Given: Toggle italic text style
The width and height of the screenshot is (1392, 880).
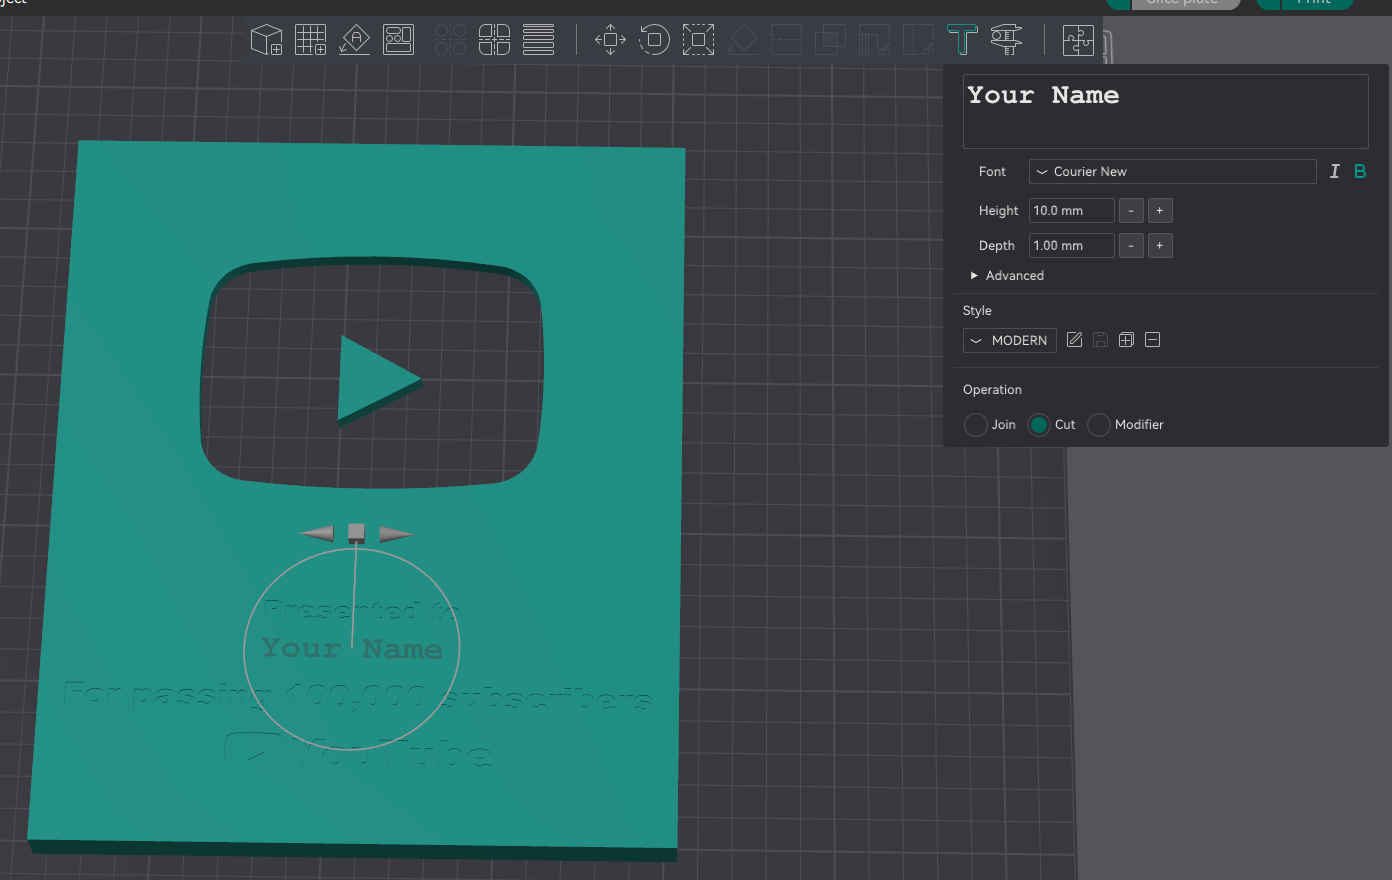Looking at the screenshot, I should (x=1334, y=171).
